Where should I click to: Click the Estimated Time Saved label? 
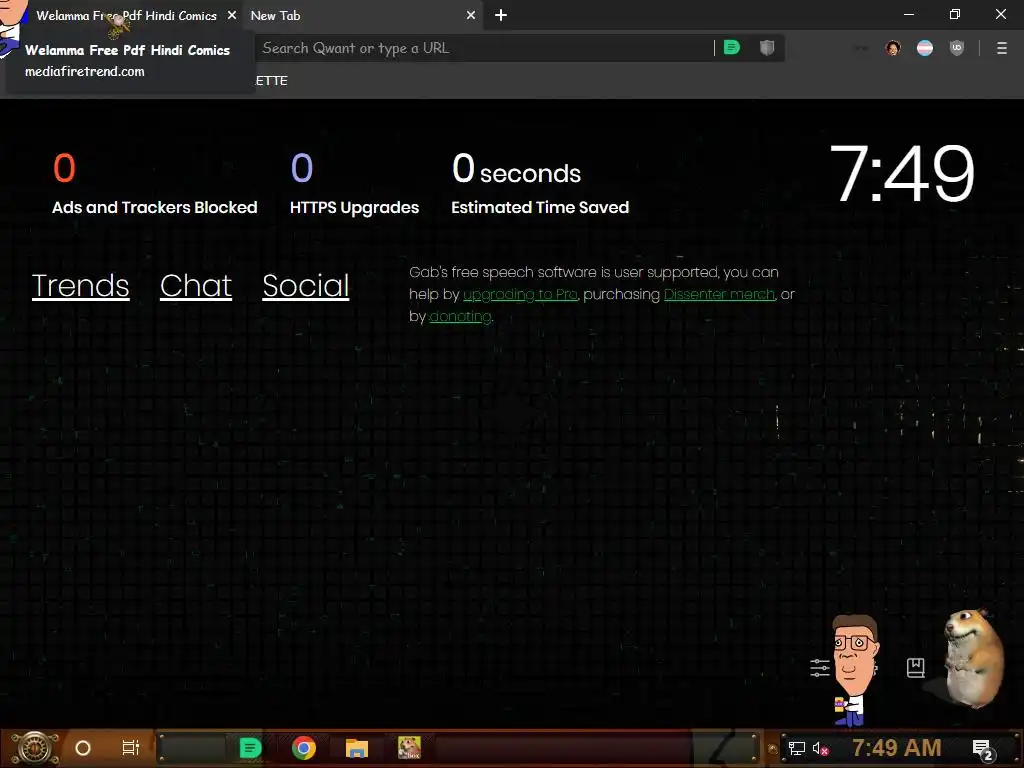click(540, 208)
